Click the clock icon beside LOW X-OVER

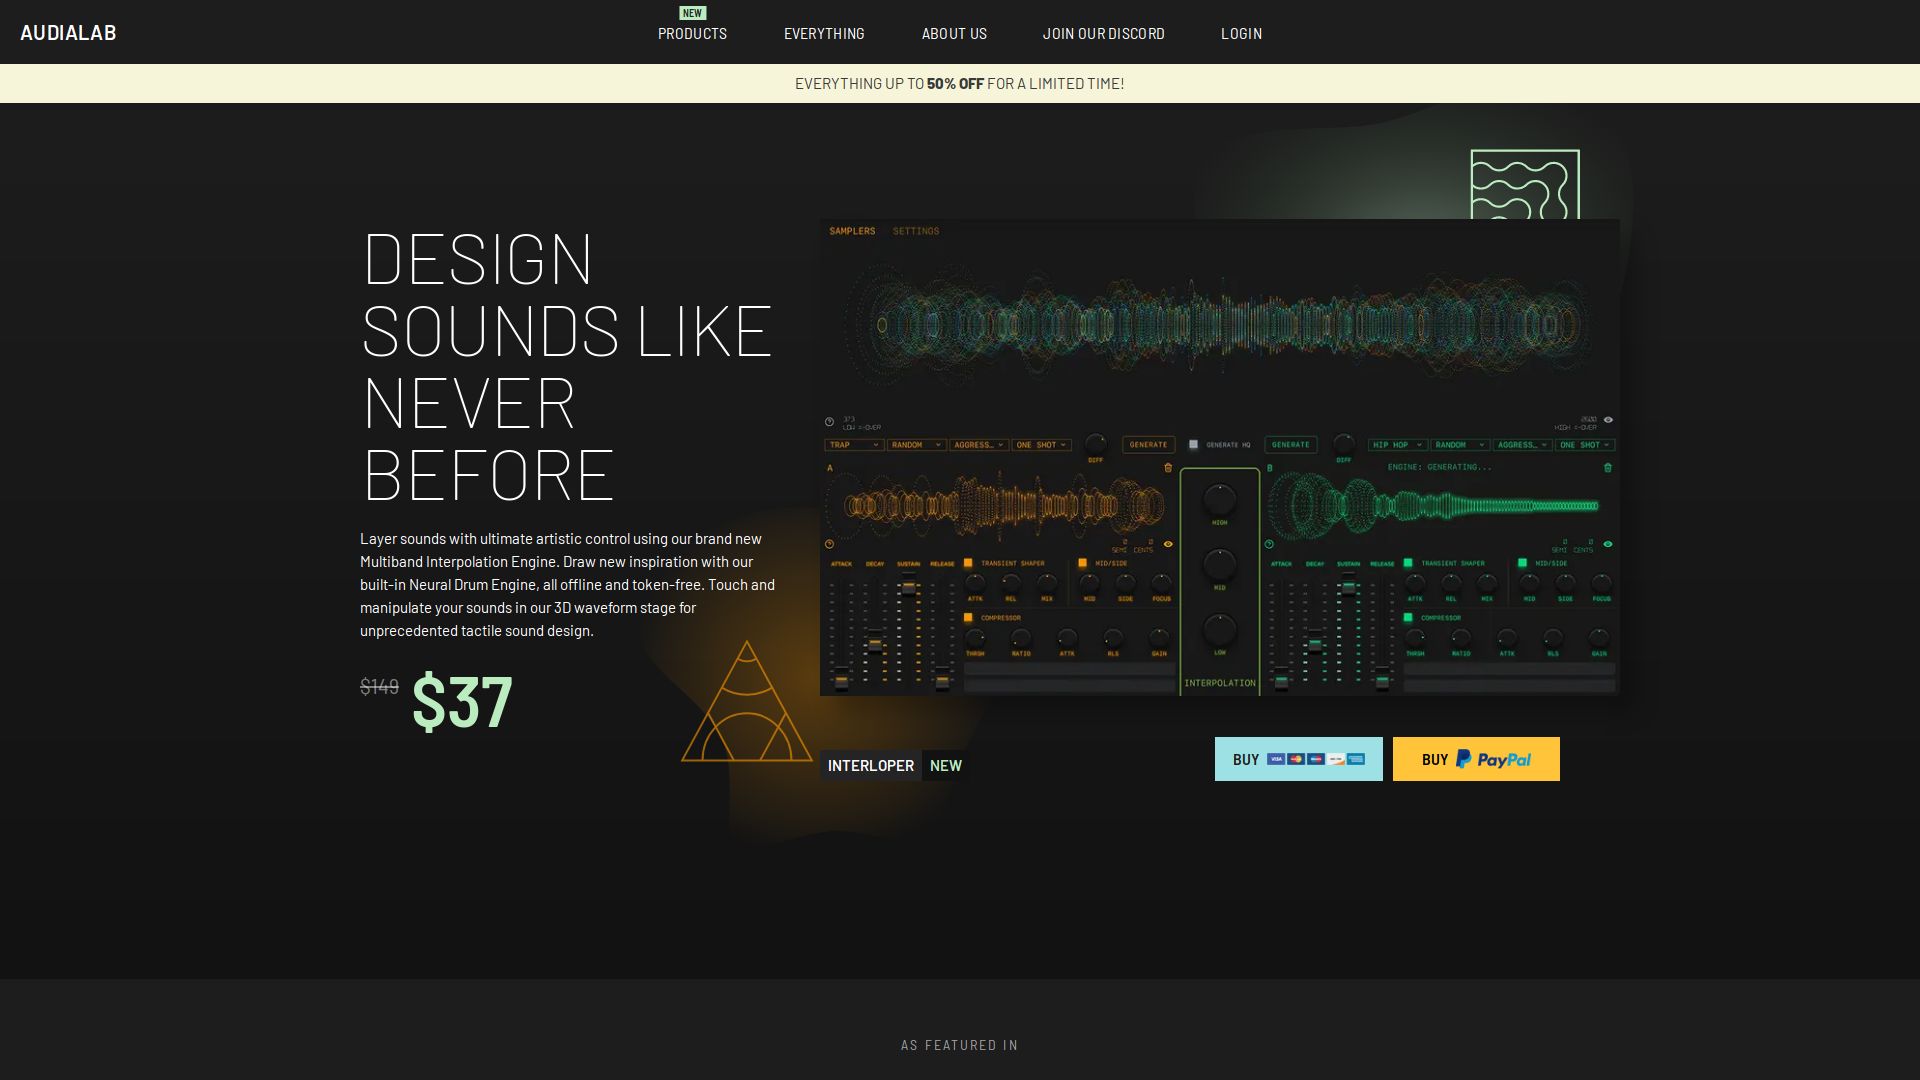coord(829,422)
